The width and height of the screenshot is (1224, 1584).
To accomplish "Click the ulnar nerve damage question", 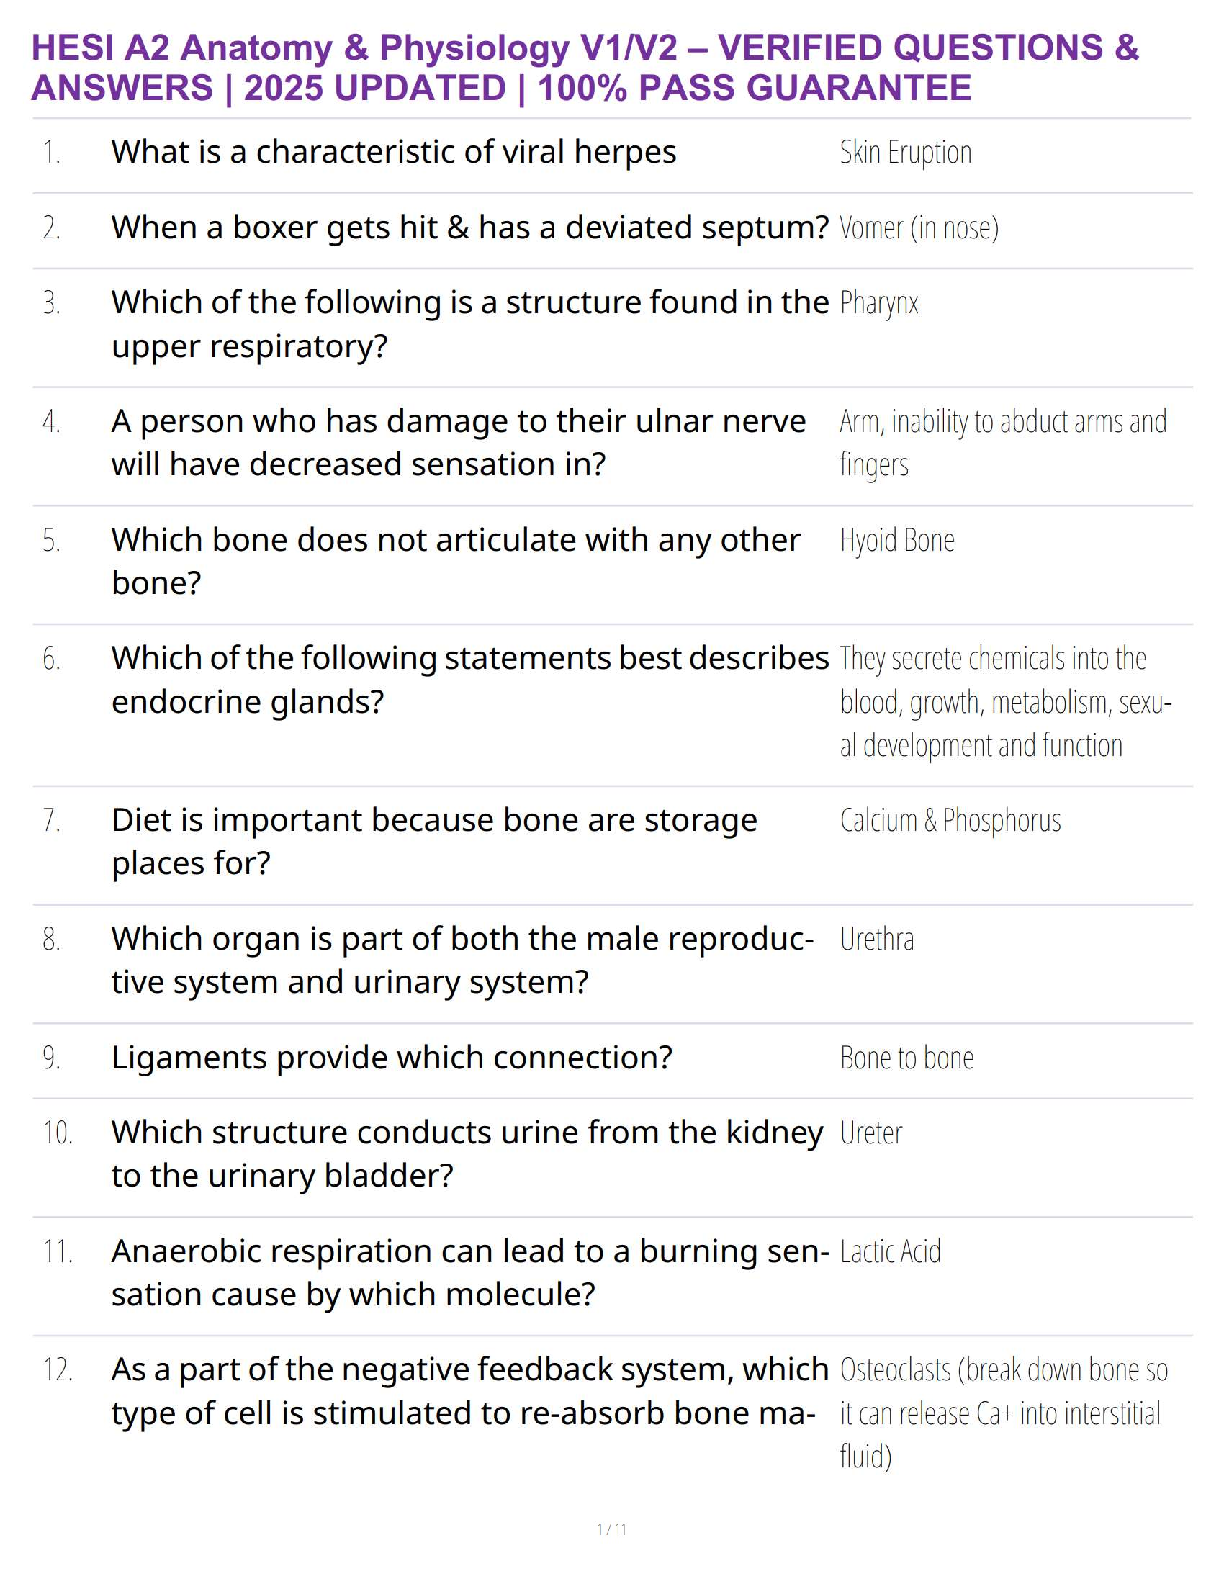I will [458, 443].
